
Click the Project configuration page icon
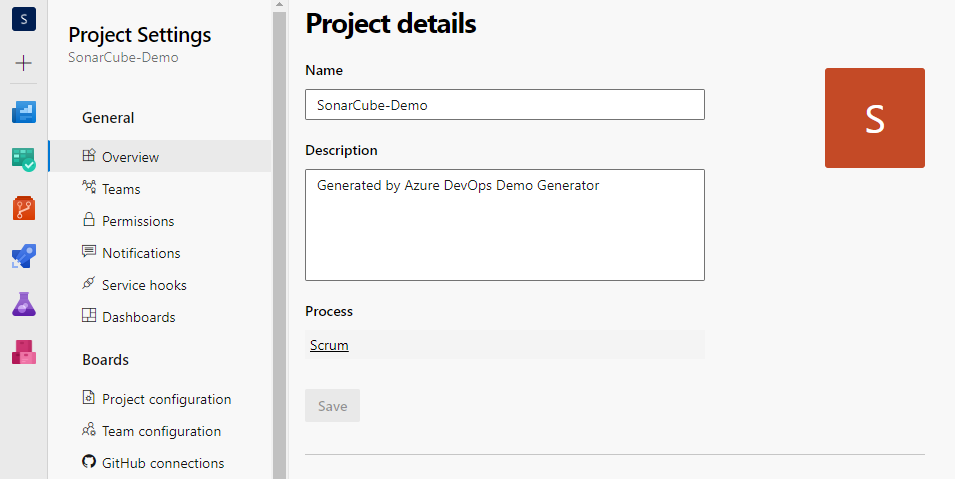click(x=89, y=397)
